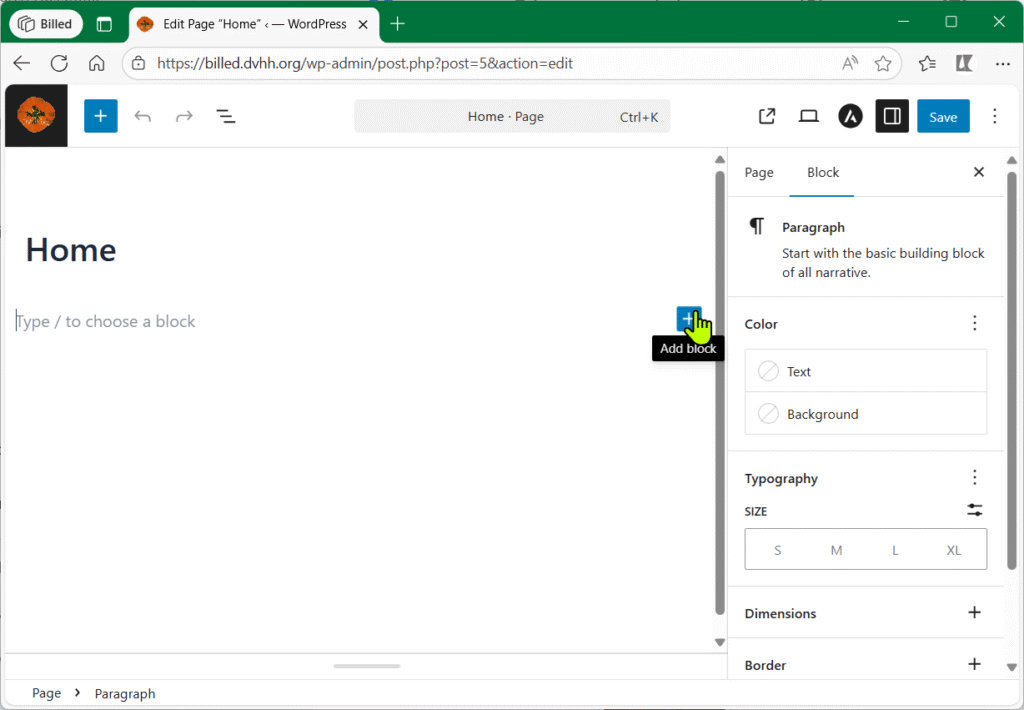This screenshot has width=1024, height=710.
Task: Toggle custom font size control
Action: coord(974,510)
